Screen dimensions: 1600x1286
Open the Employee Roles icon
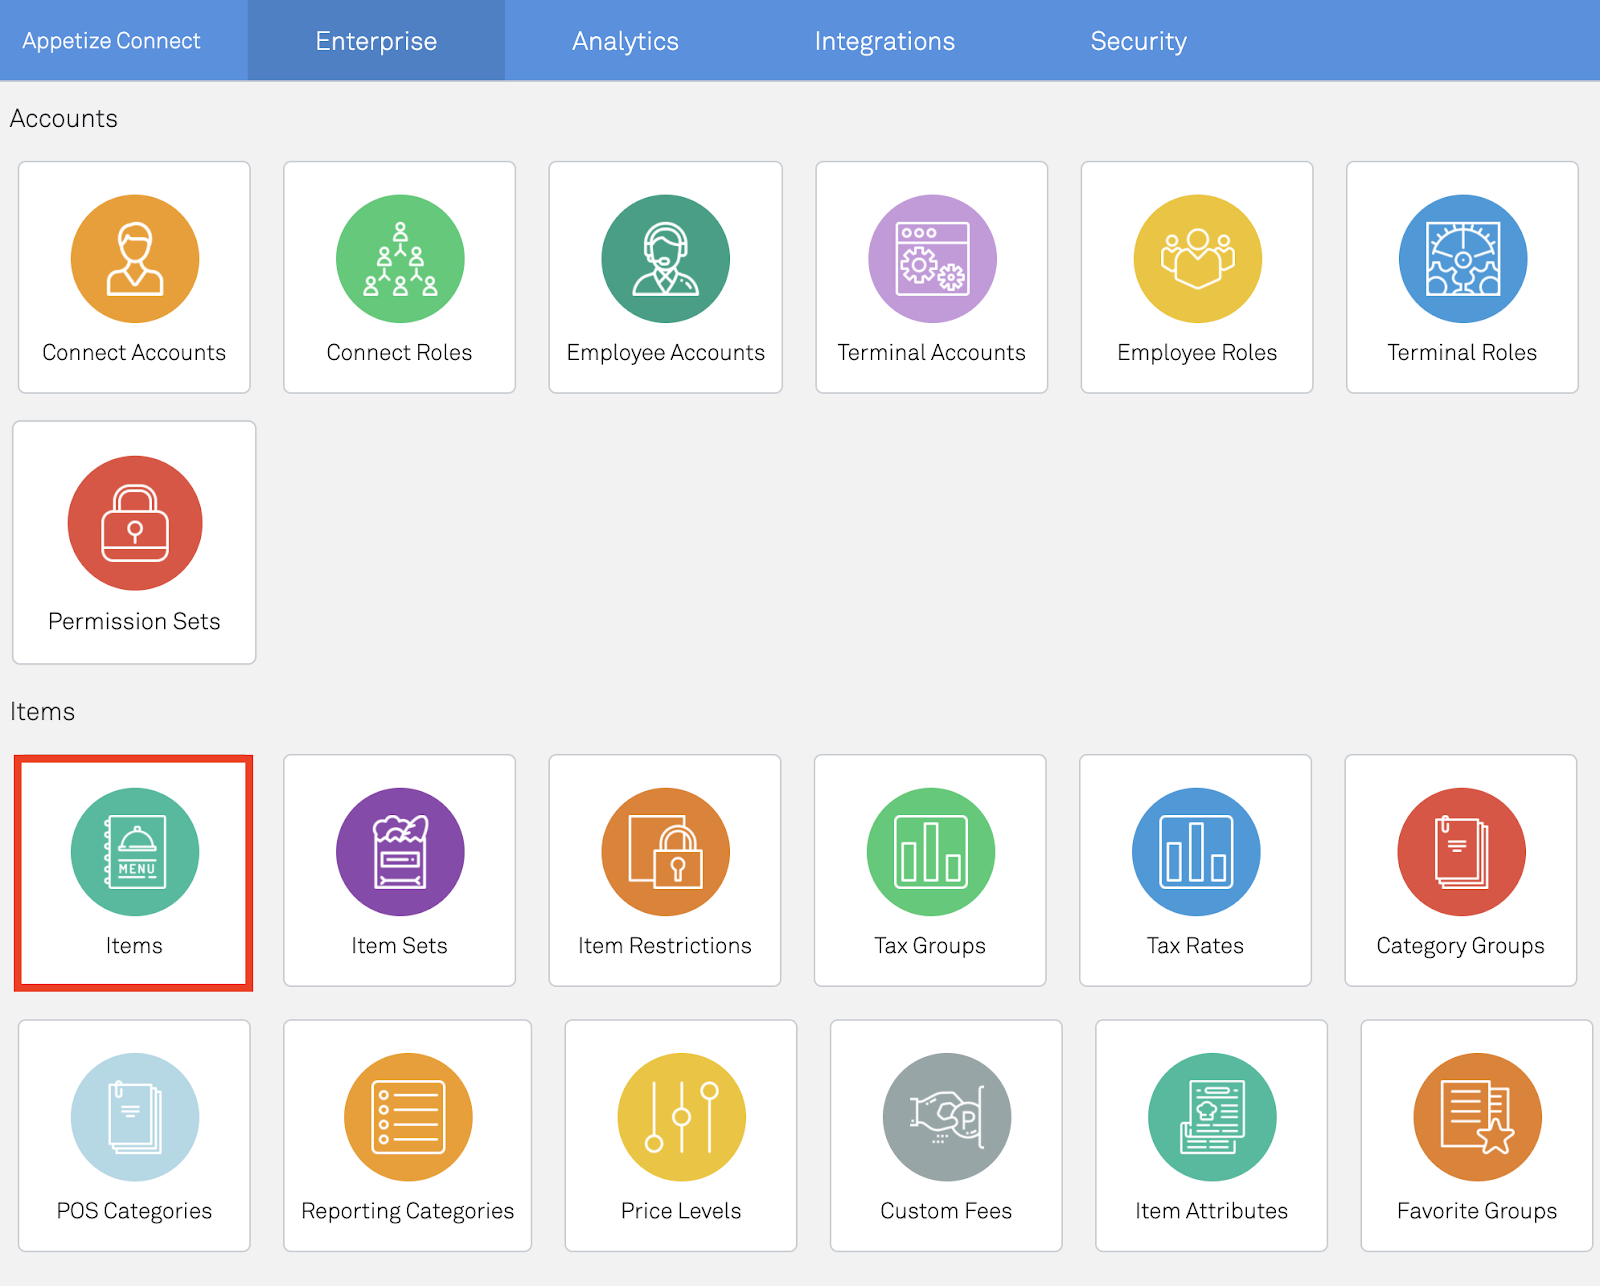[1197, 259]
